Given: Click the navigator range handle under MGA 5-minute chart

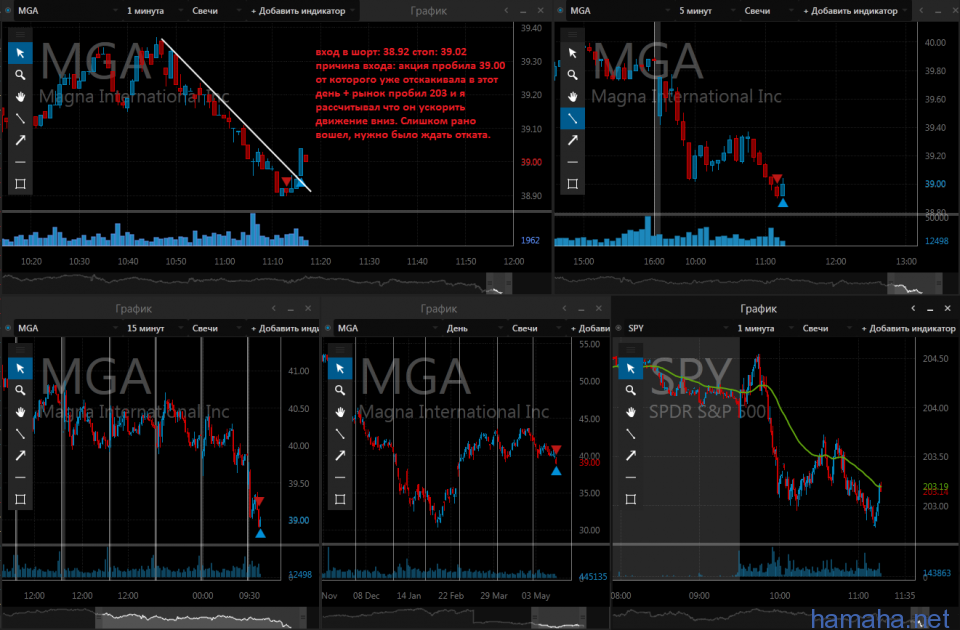Looking at the screenshot, I should (914, 283).
